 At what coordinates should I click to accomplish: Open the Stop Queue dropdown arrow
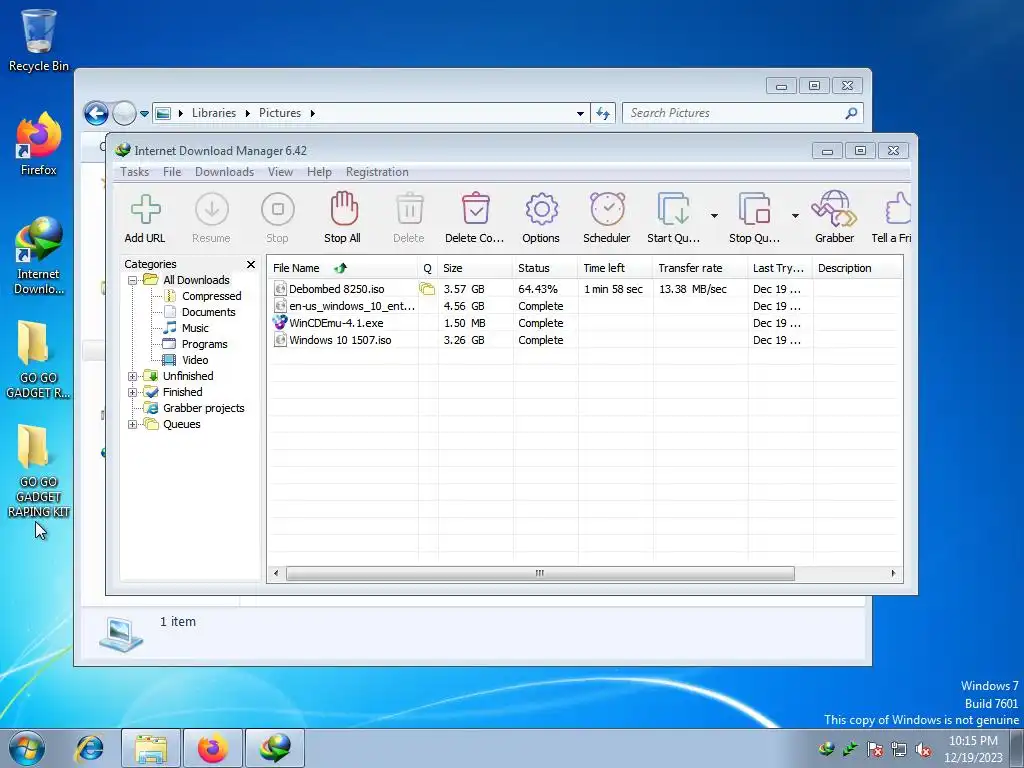pyautogui.click(x=795, y=216)
